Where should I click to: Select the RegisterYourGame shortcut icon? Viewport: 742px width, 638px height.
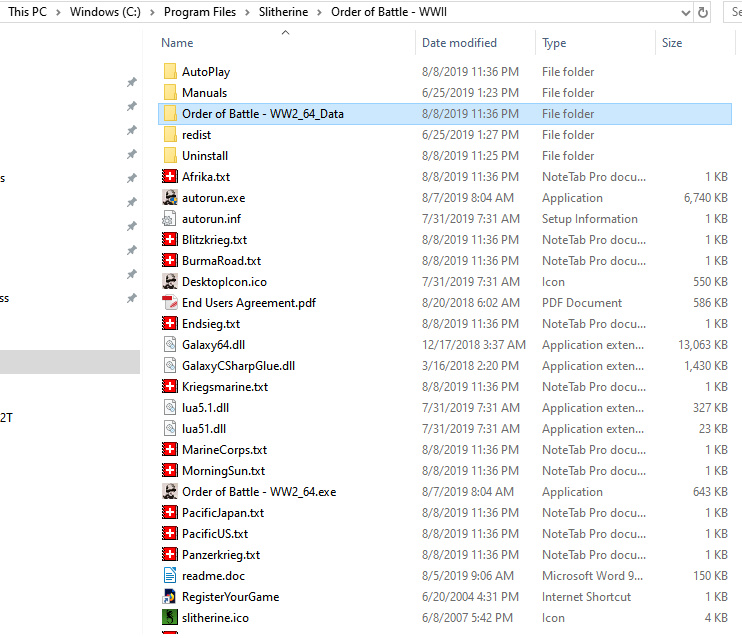tap(170, 597)
